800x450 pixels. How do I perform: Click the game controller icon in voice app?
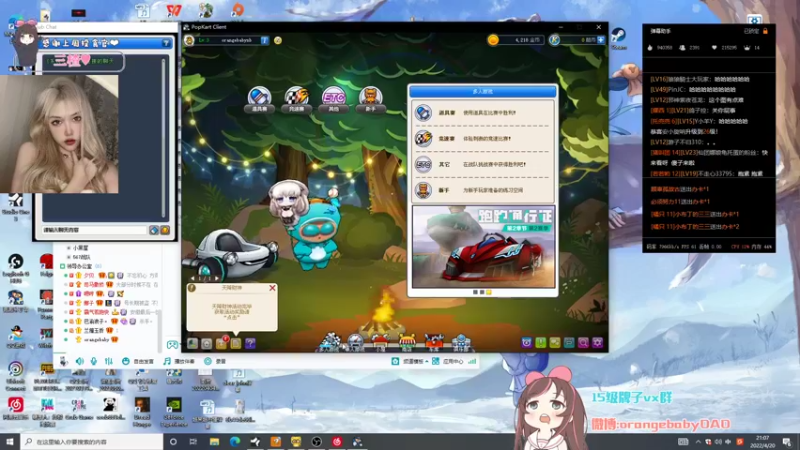coord(172,344)
